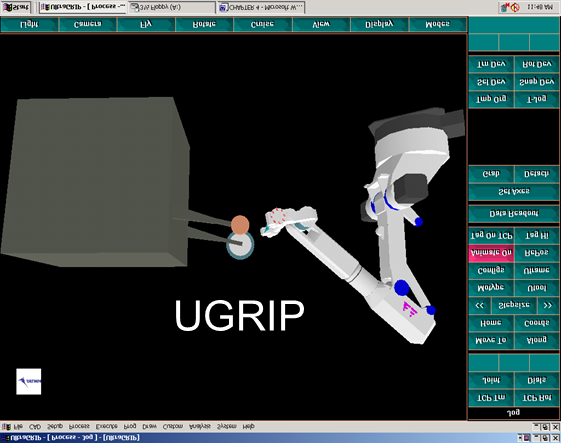Open the Process menu
561x443 pixels.
click(x=79, y=427)
